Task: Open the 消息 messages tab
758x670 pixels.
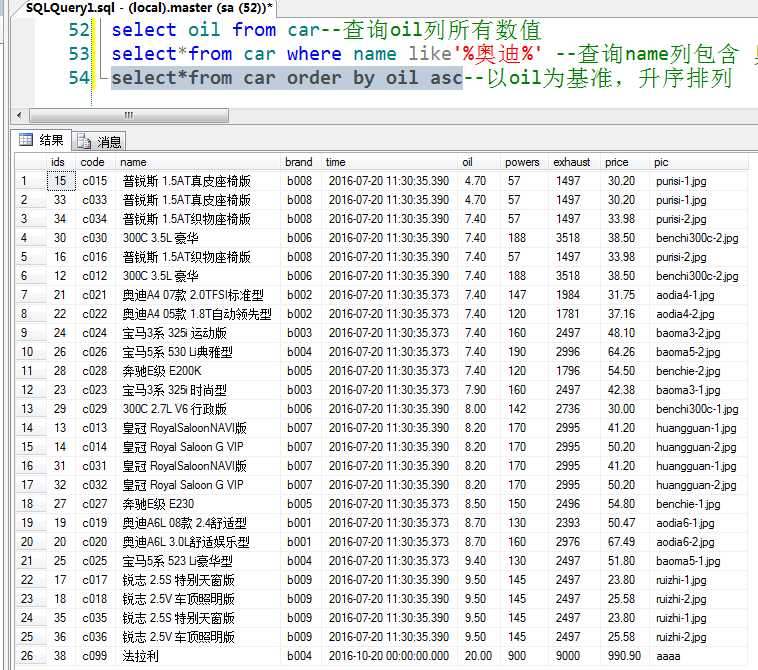Action: click(99, 142)
